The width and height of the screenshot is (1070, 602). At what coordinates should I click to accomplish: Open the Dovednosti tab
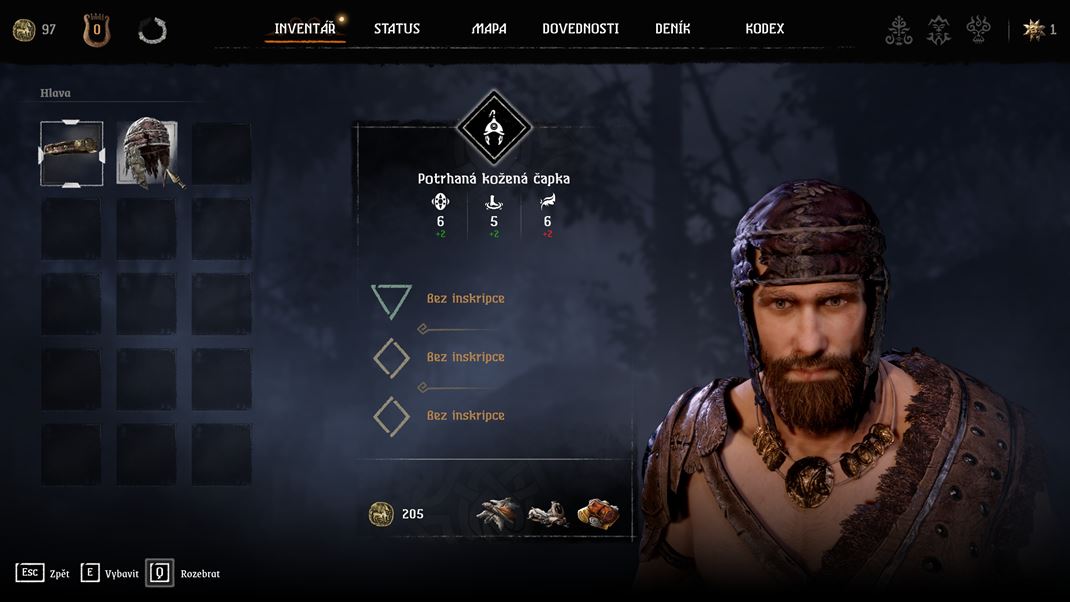(580, 29)
